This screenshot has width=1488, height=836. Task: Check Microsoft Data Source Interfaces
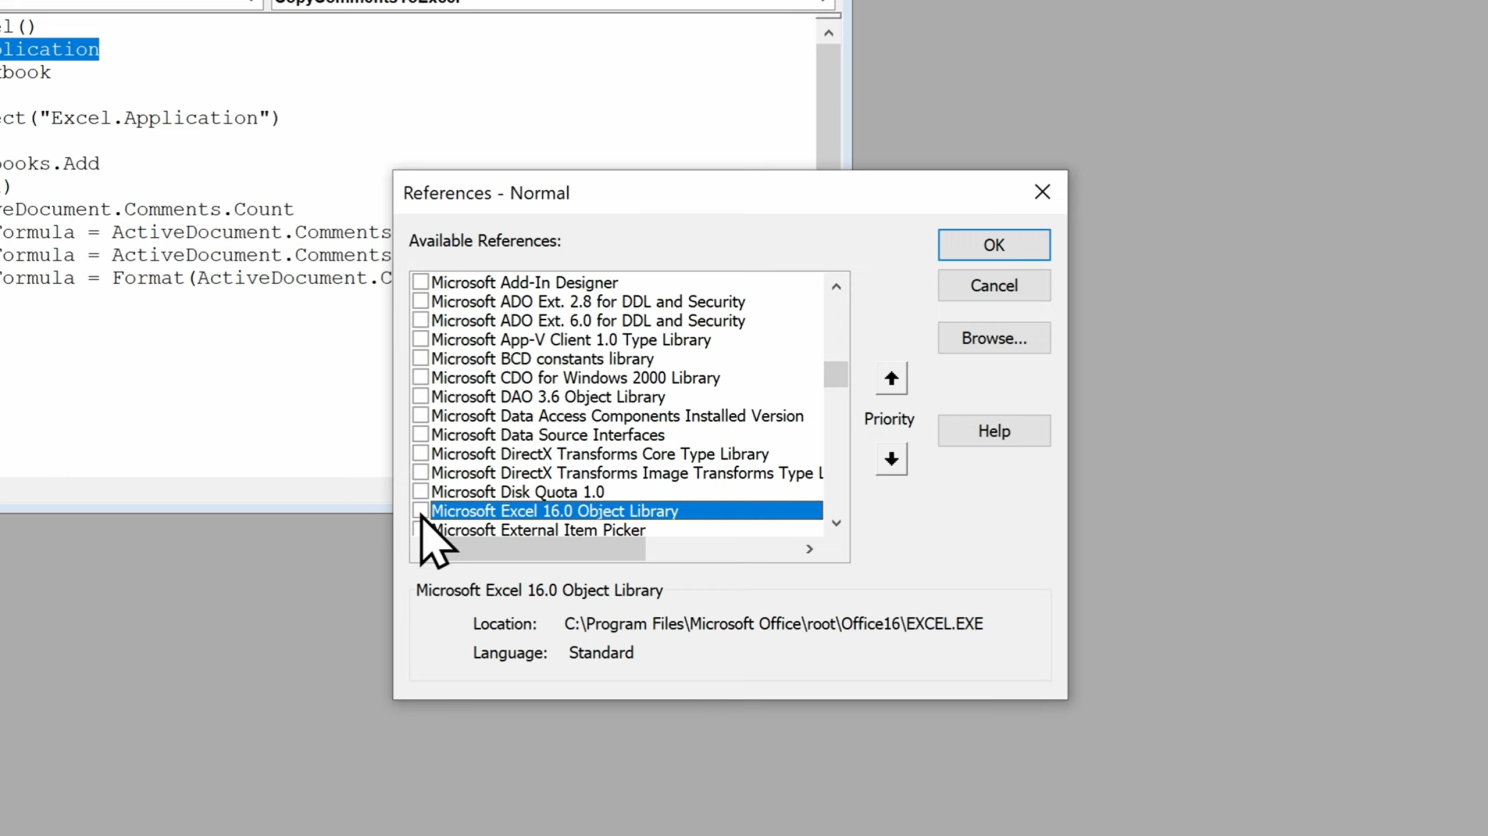point(421,435)
